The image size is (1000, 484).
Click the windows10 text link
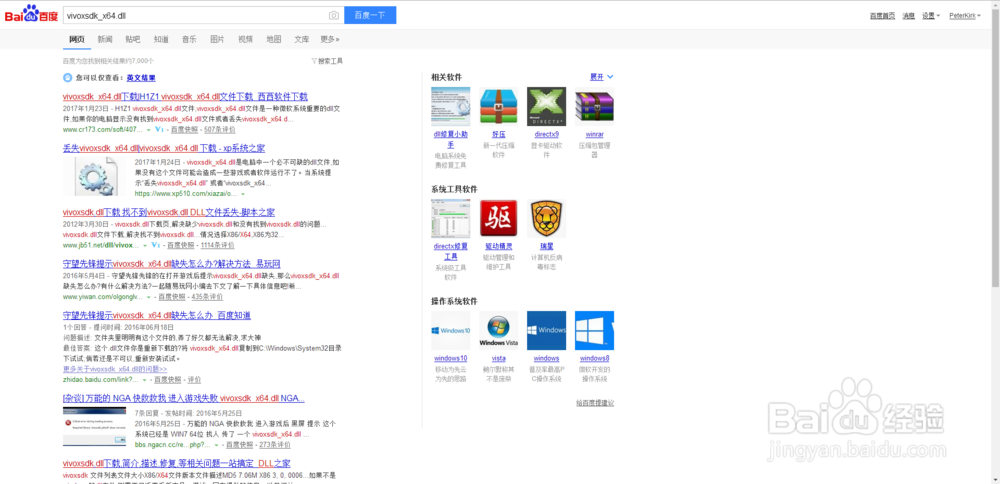pyautogui.click(x=450, y=358)
